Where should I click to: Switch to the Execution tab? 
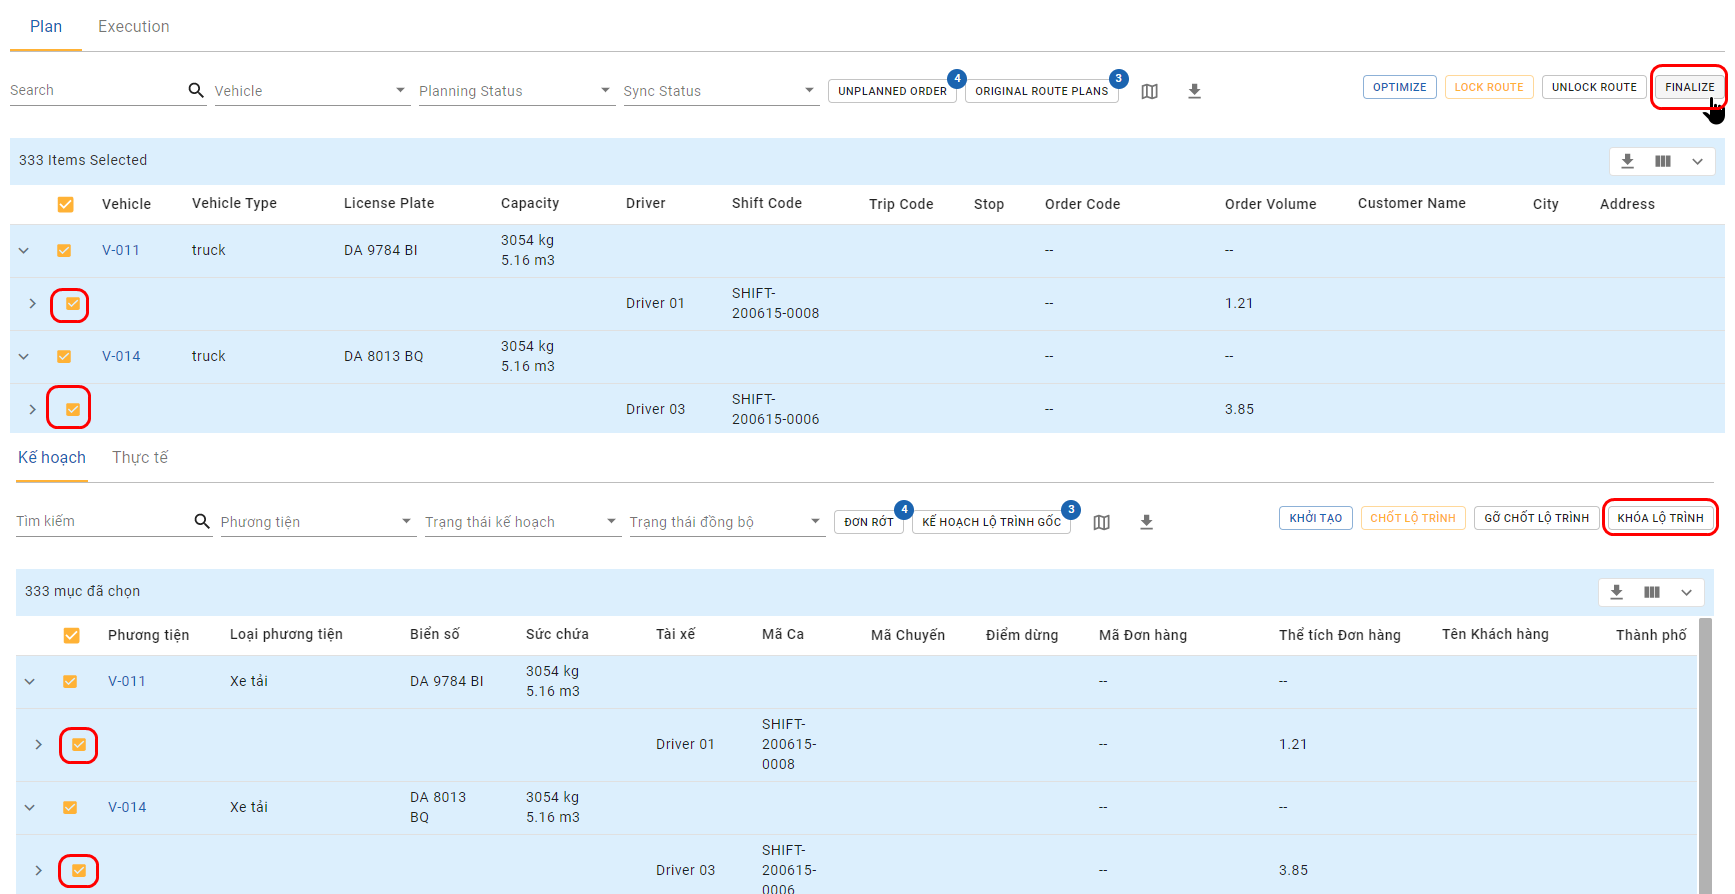click(134, 26)
